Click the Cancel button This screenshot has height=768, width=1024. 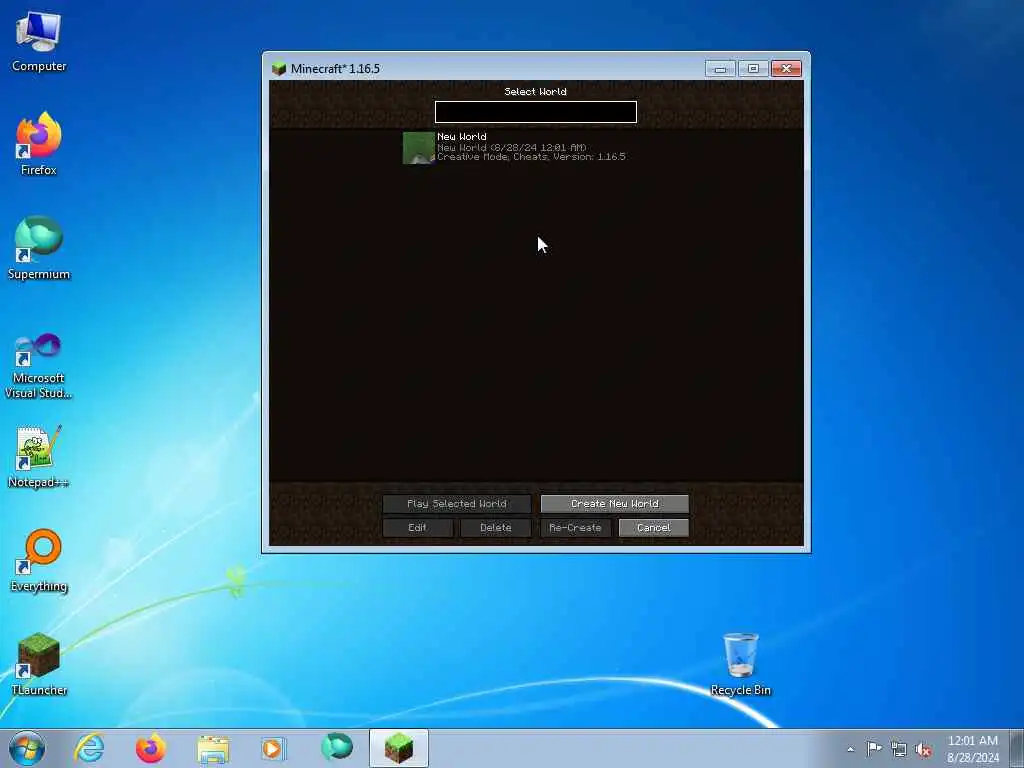[654, 528]
